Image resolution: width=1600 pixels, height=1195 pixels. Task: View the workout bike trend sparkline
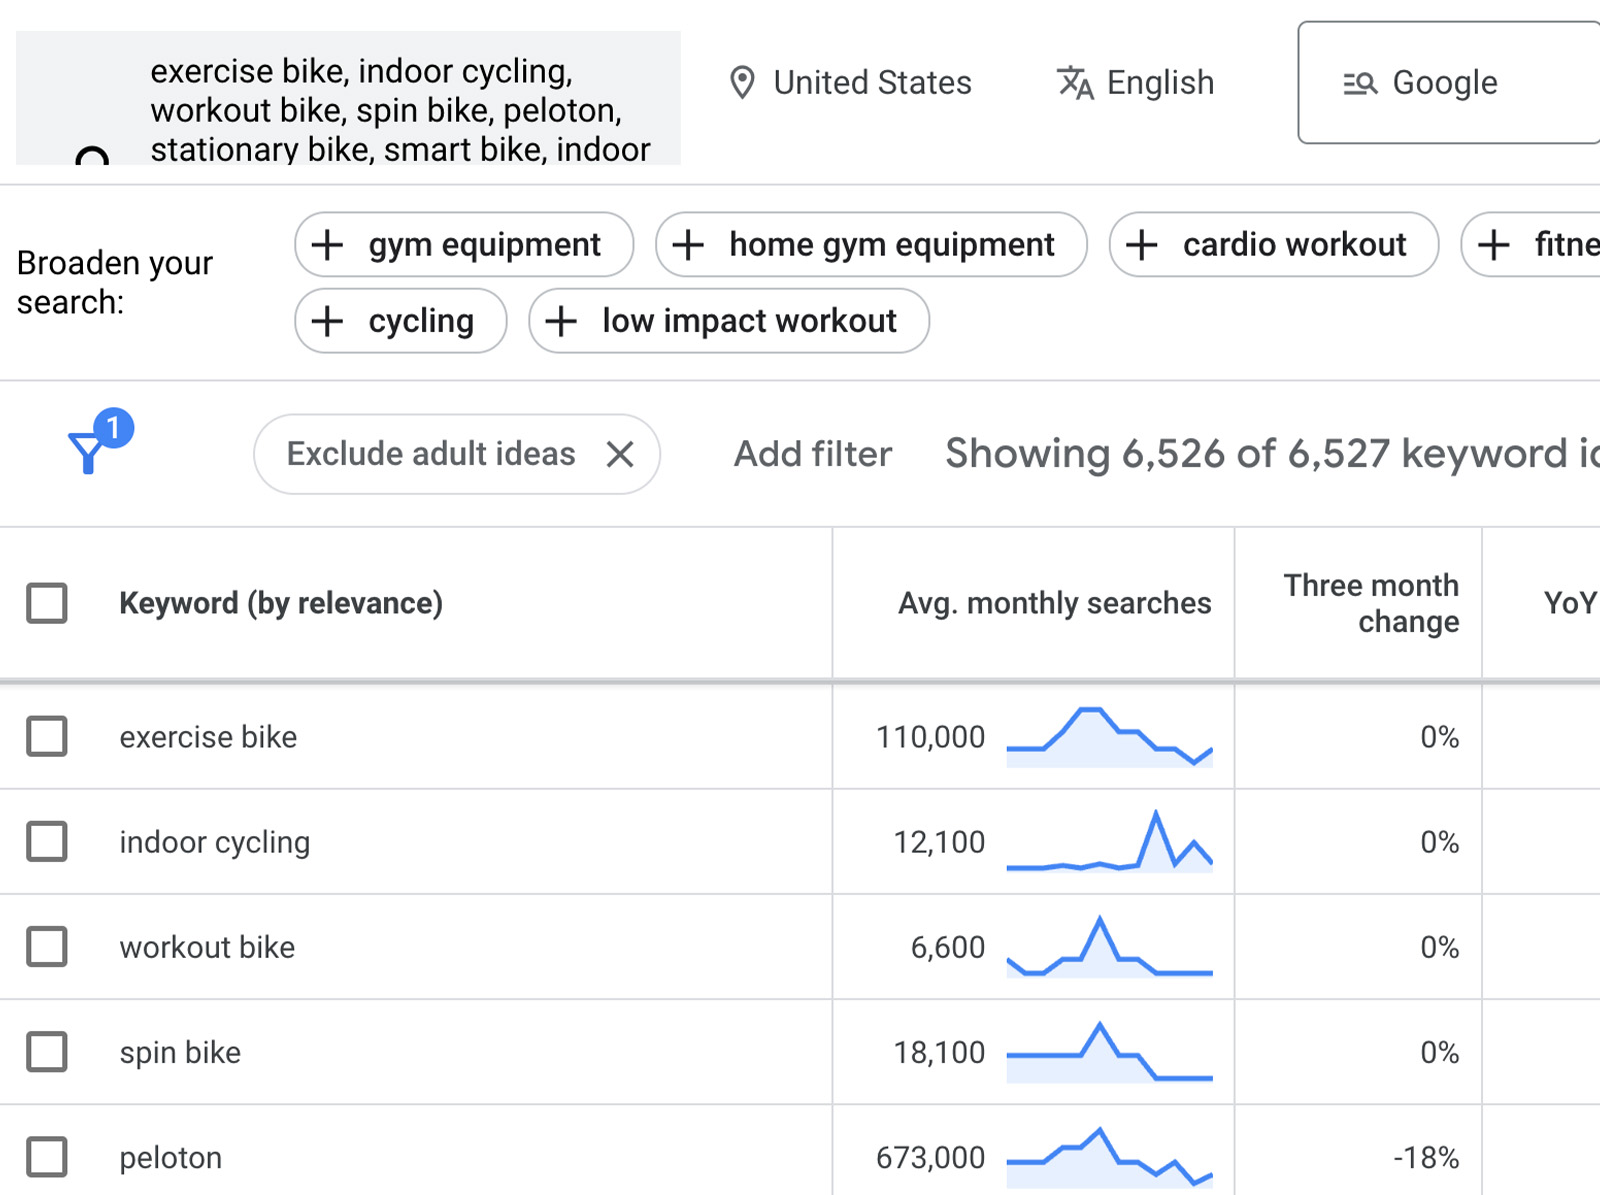[1109, 947]
